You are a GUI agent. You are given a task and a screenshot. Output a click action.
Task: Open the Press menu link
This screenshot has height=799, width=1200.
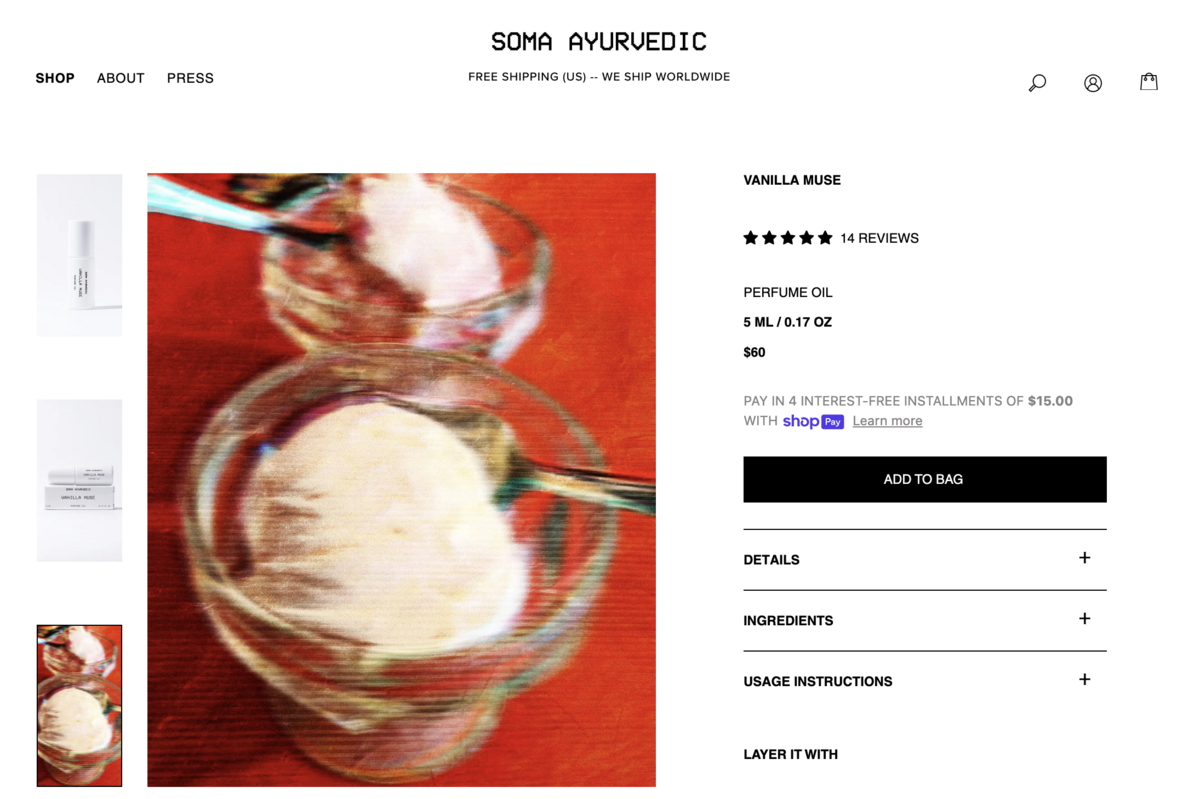click(x=190, y=78)
